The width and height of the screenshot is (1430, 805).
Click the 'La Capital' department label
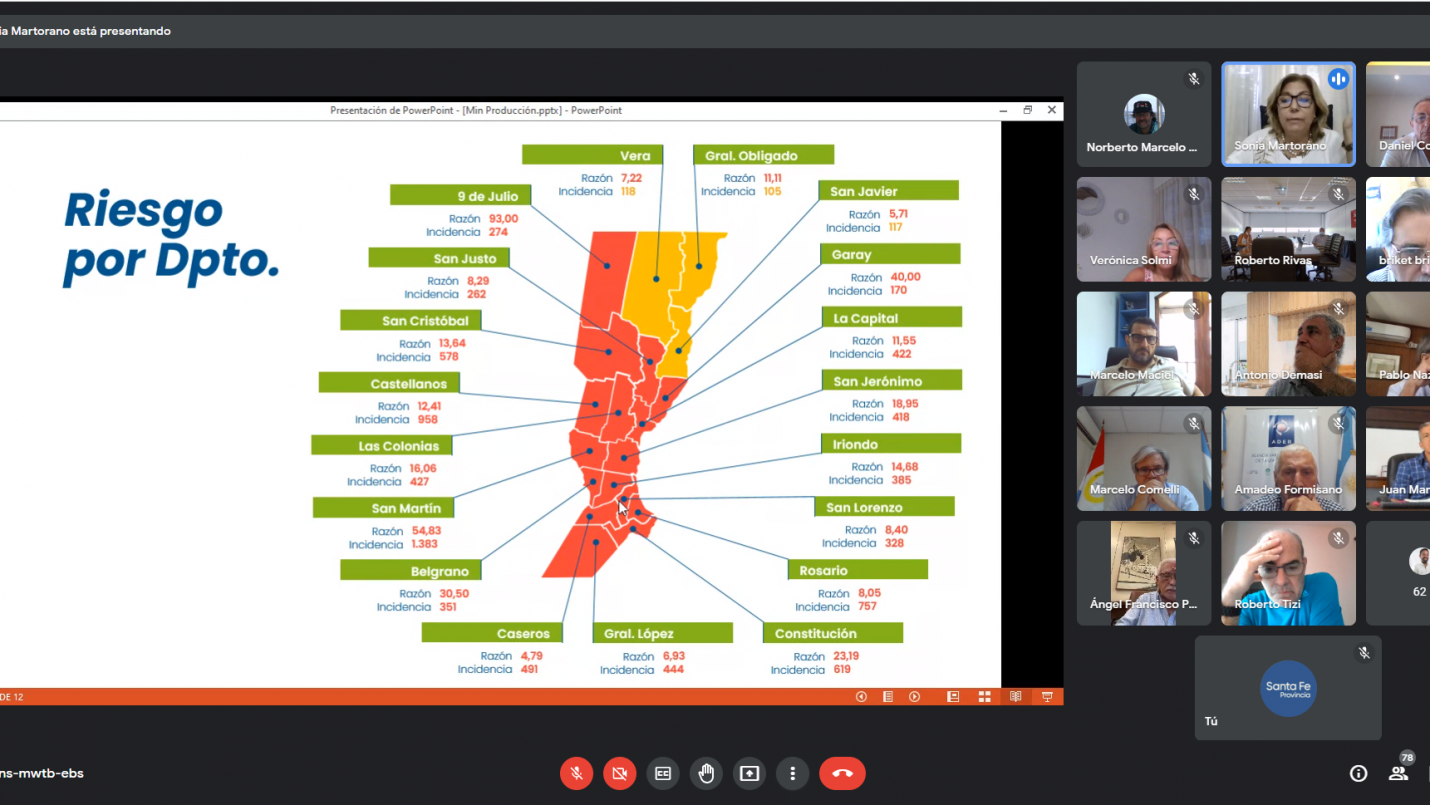tap(890, 317)
